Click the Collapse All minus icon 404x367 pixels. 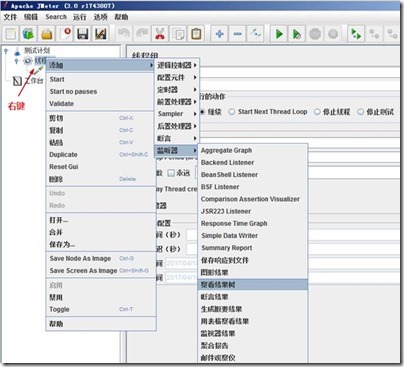point(238,34)
